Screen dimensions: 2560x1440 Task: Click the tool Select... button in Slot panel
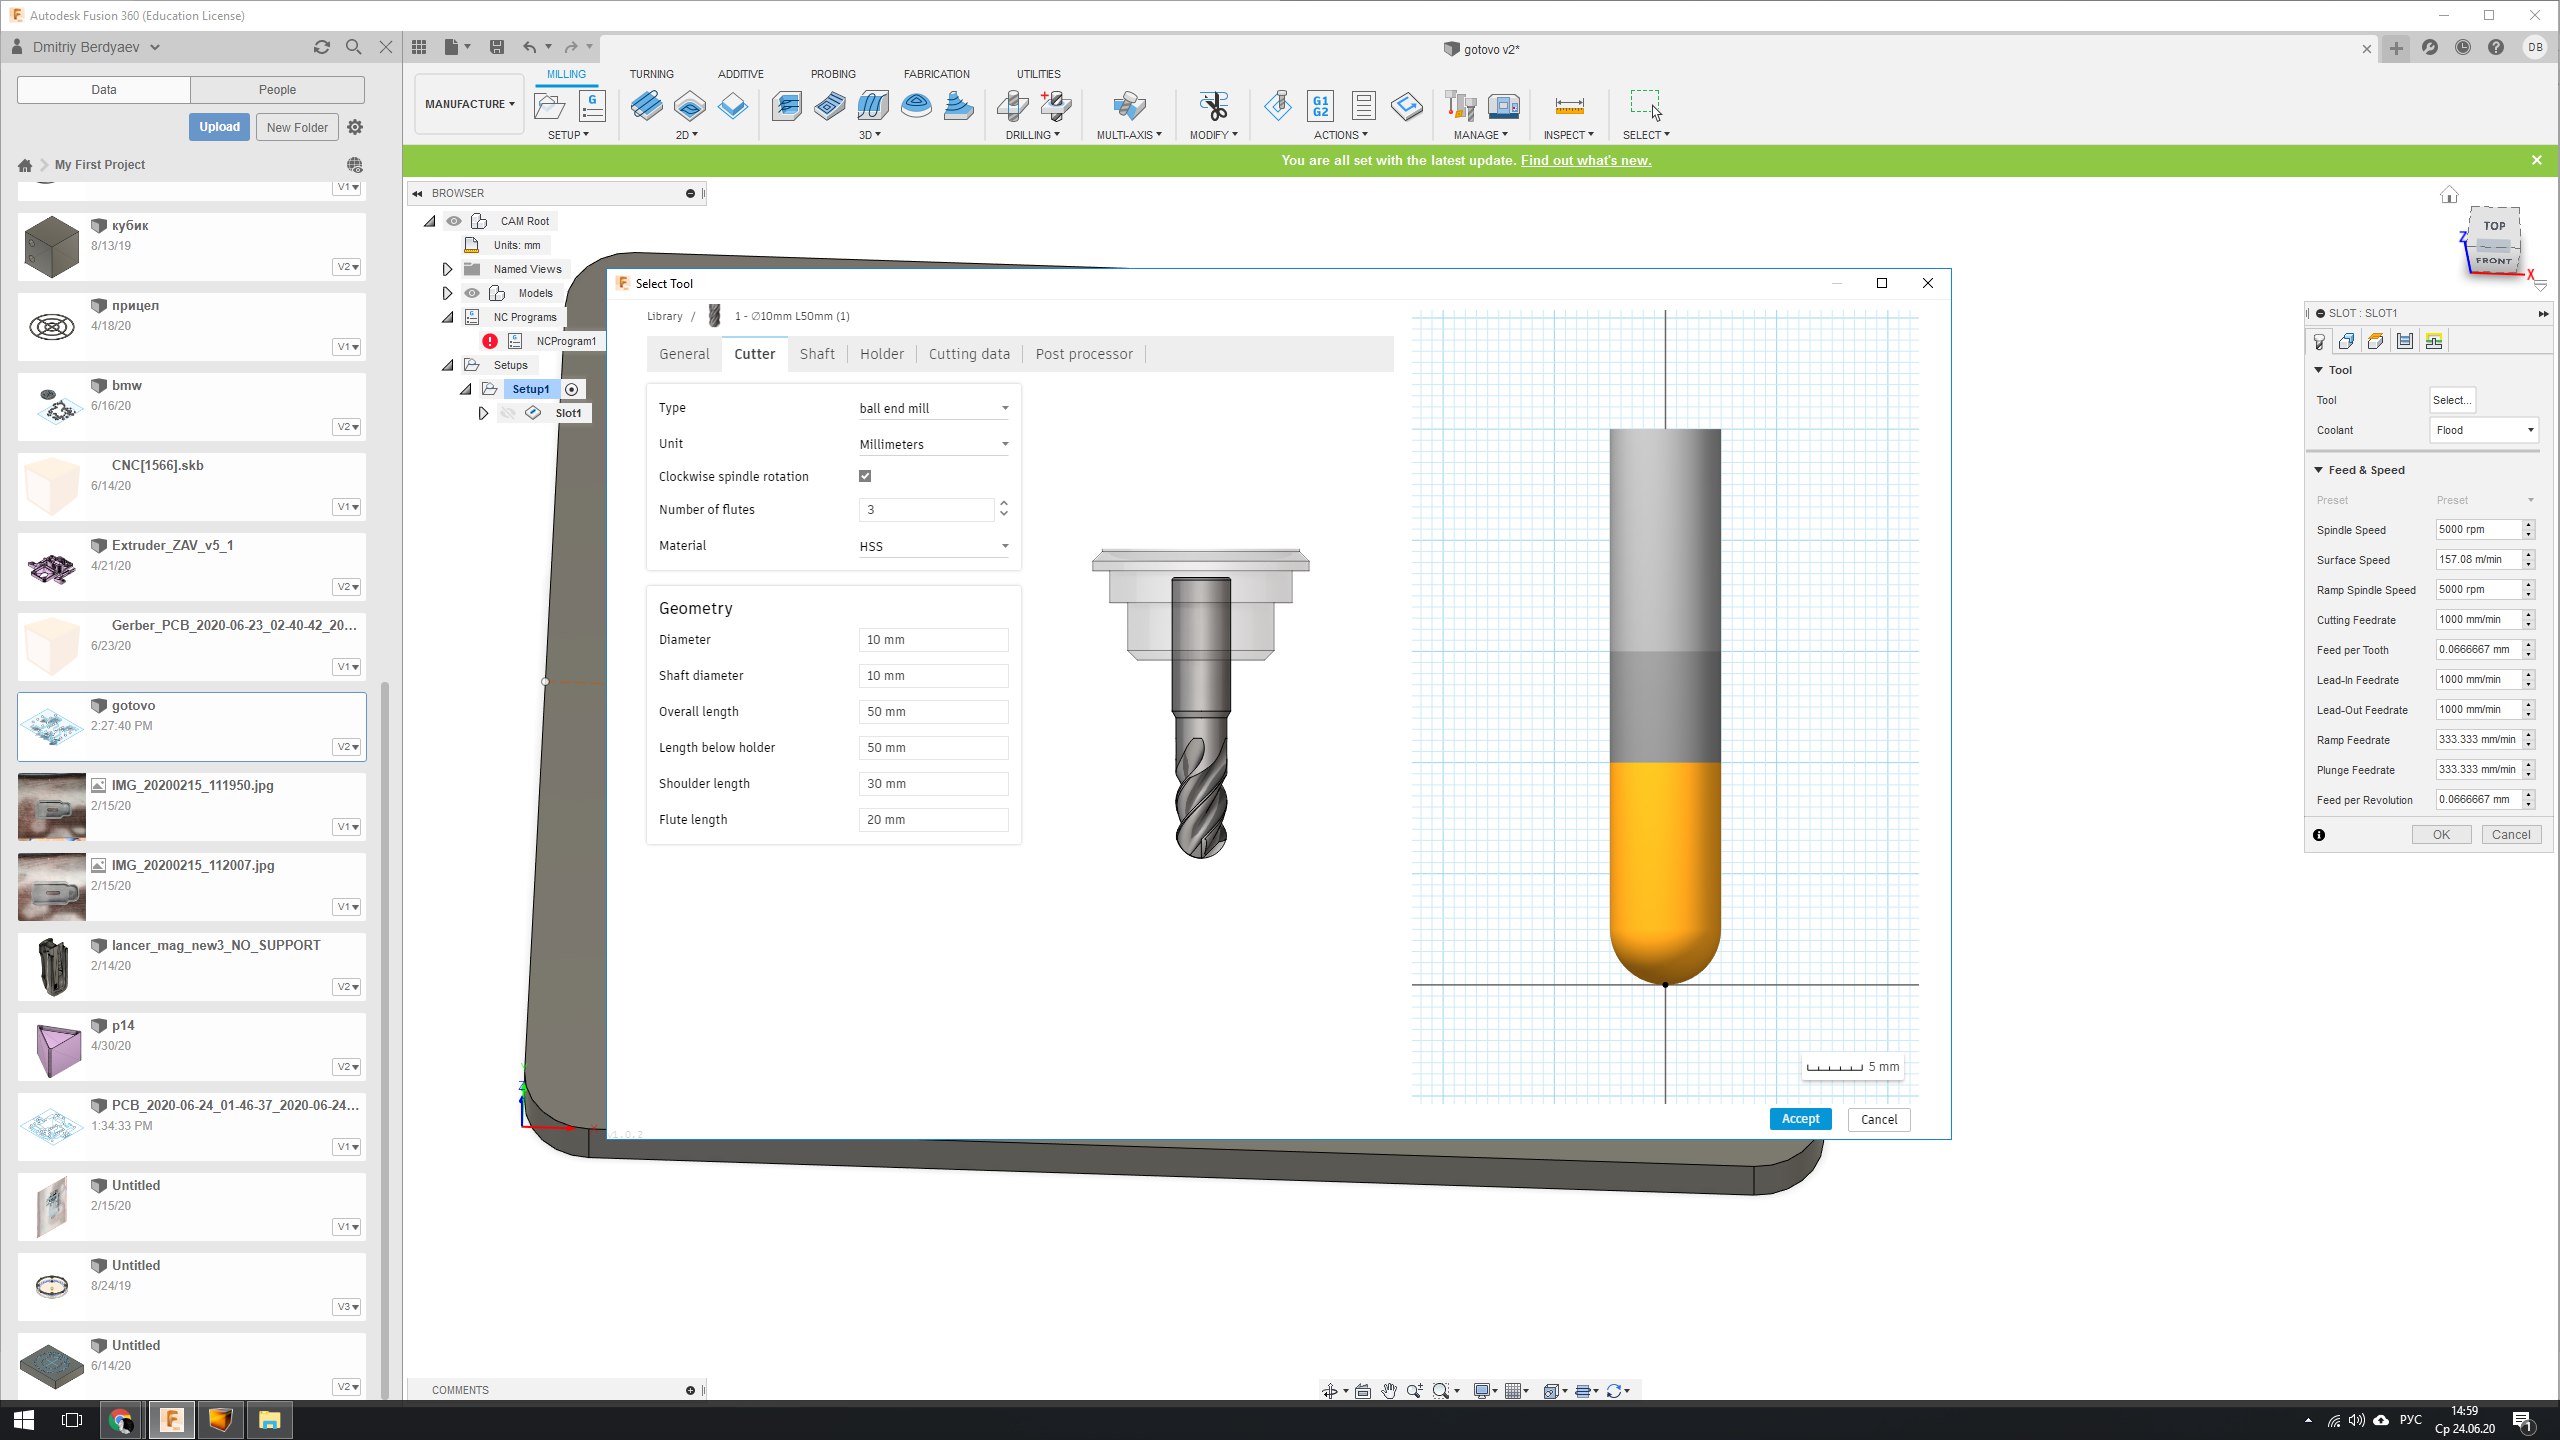click(2452, 400)
